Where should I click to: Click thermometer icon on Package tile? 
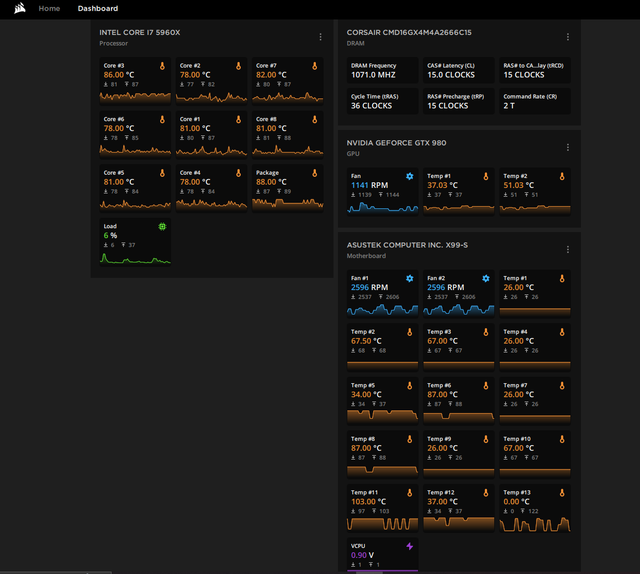[315, 173]
